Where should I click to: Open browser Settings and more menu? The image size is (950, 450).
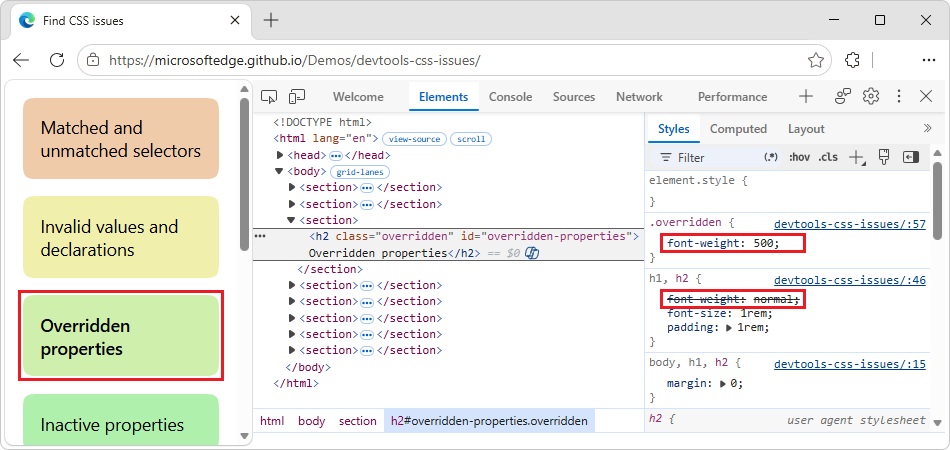pos(928,60)
